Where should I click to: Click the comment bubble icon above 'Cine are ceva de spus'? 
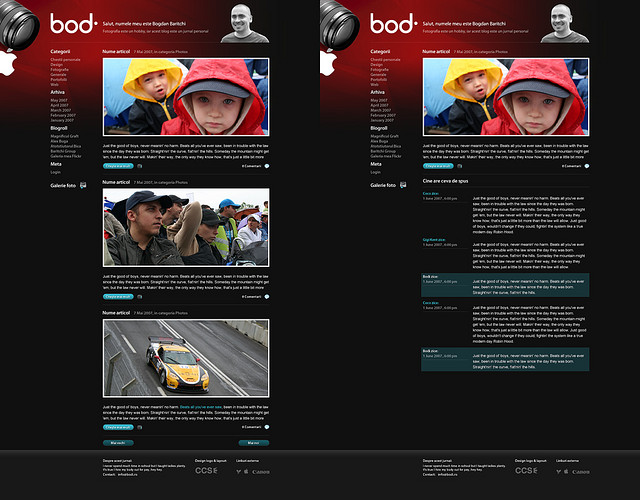[587, 166]
